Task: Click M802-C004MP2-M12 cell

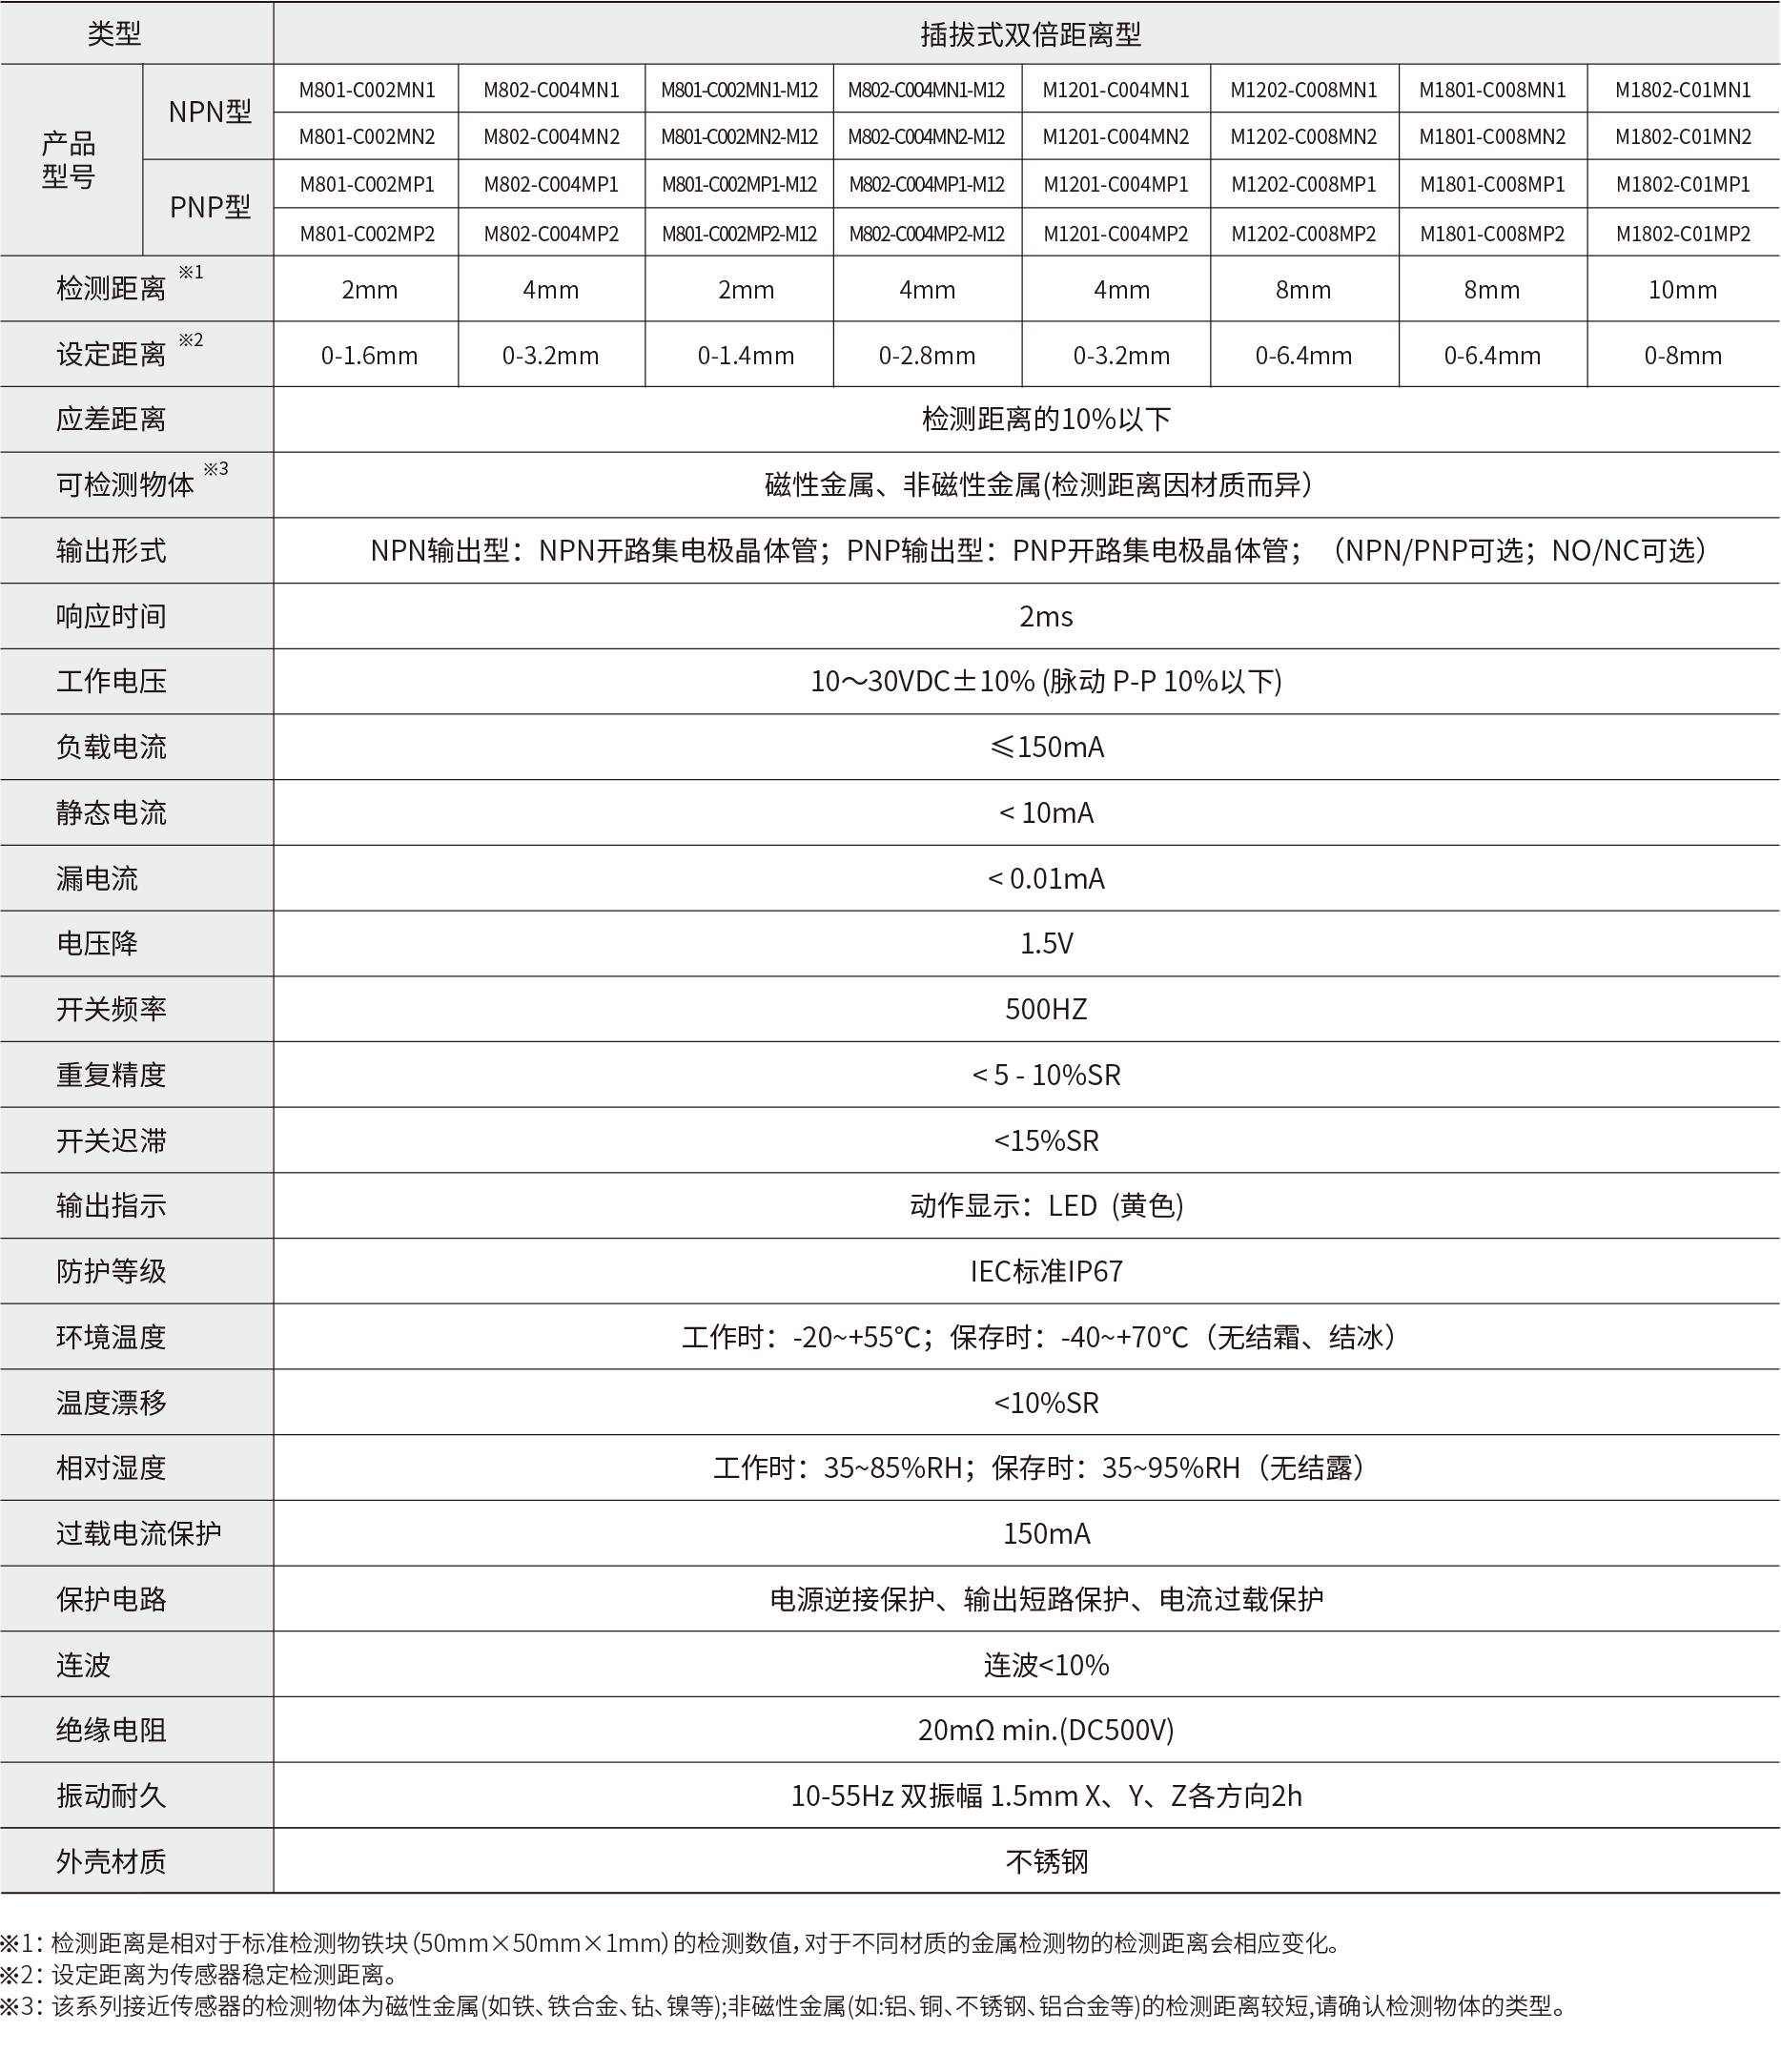Action: point(926,234)
